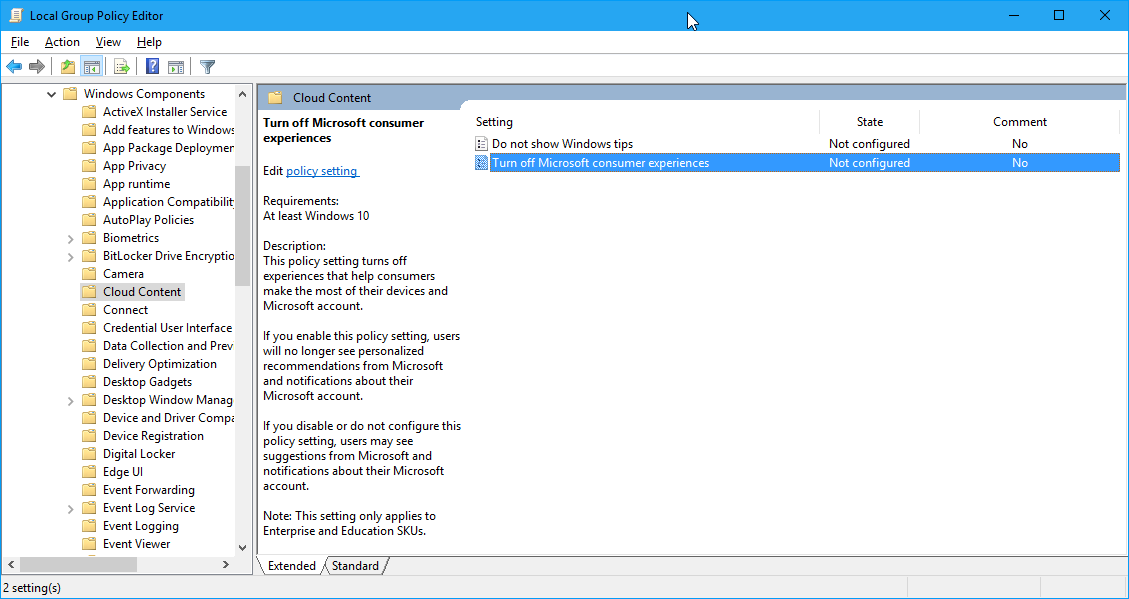Image resolution: width=1129 pixels, height=599 pixels.
Task: Click the Windows Components folder icon
Action: (70, 94)
